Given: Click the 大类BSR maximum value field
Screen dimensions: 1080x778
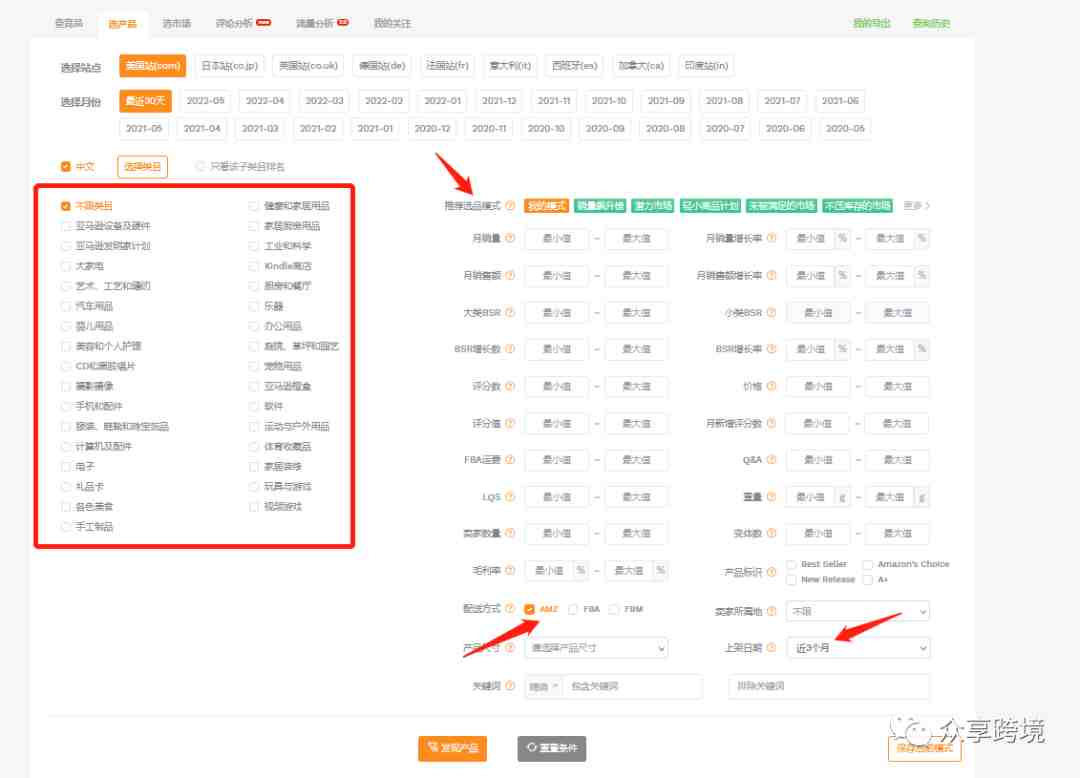Looking at the screenshot, I should click(636, 313).
